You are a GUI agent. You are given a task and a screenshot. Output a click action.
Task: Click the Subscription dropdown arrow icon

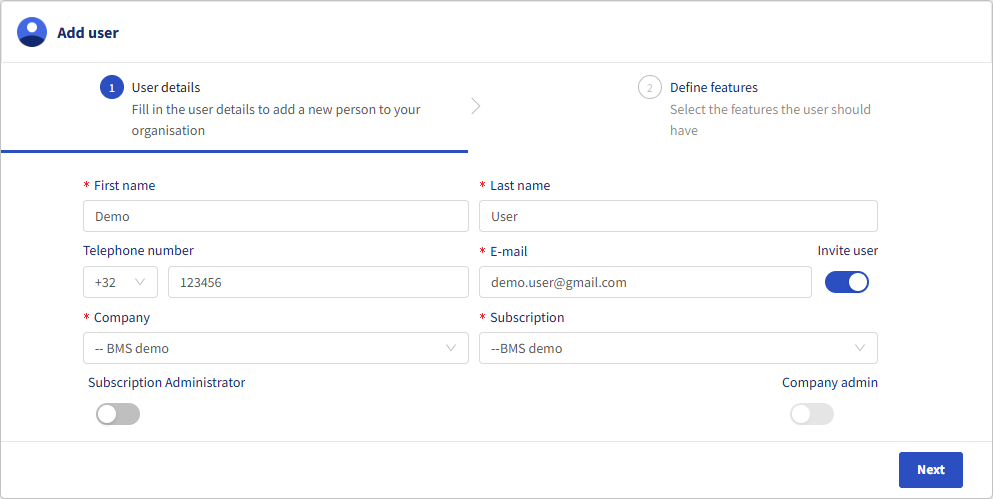click(860, 348)
